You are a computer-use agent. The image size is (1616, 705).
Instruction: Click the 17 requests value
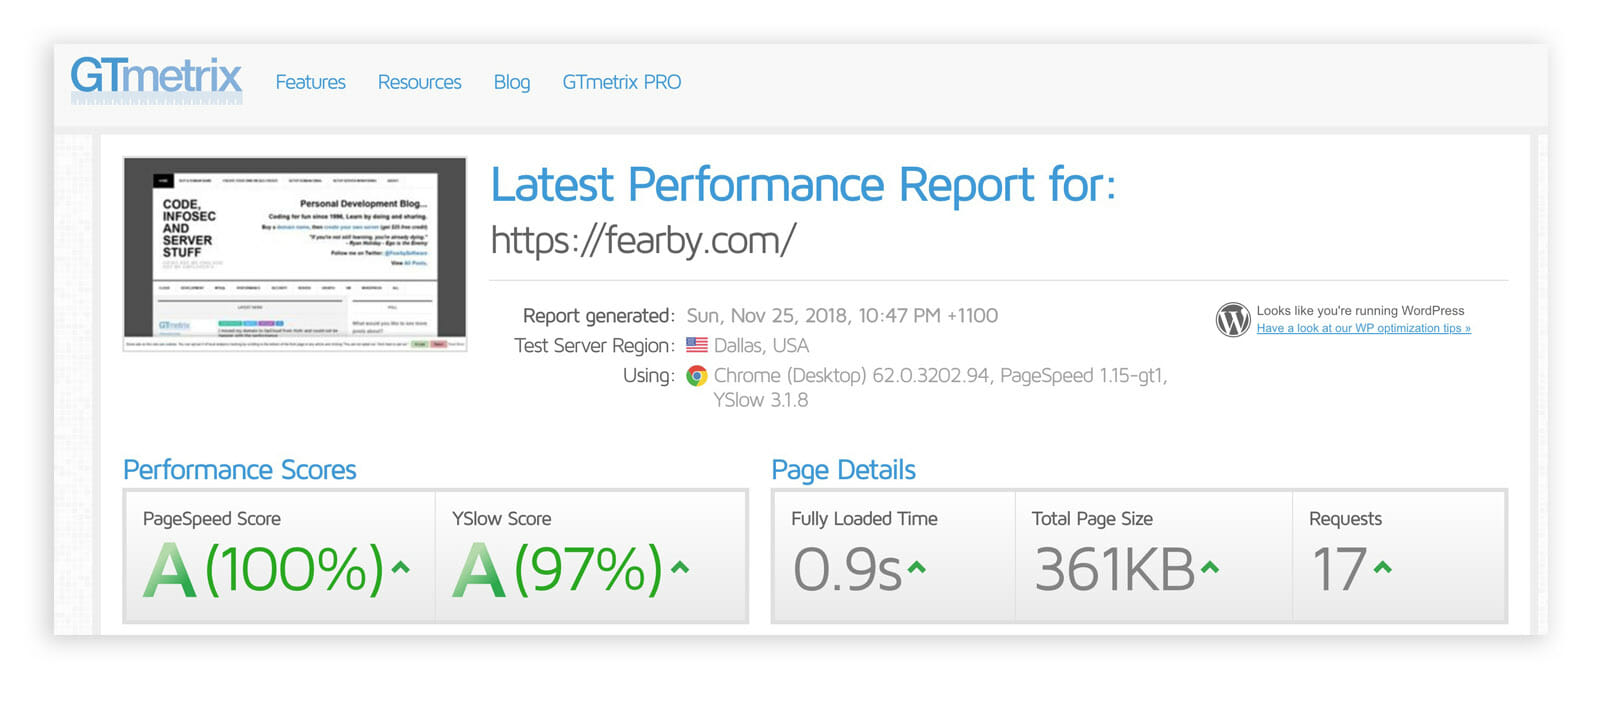click(1339, 570)
